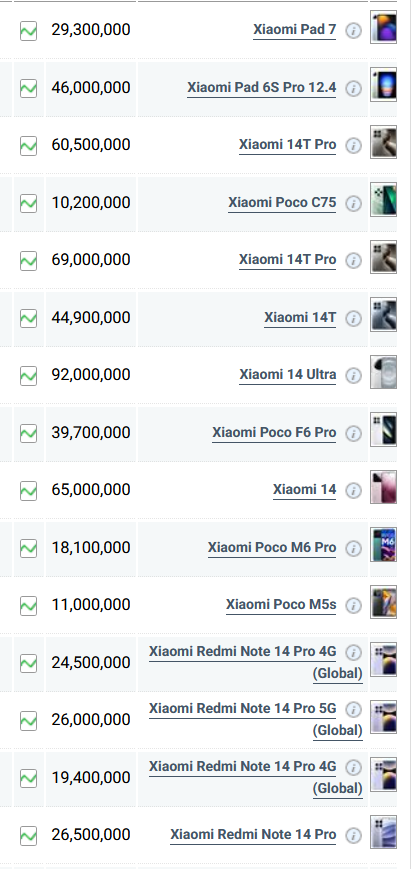Viewport: 412px width, 869px height.
Task: Click info icon beside Xiaomi Pad 6S Pro 12.4
Action: [353, 89]
